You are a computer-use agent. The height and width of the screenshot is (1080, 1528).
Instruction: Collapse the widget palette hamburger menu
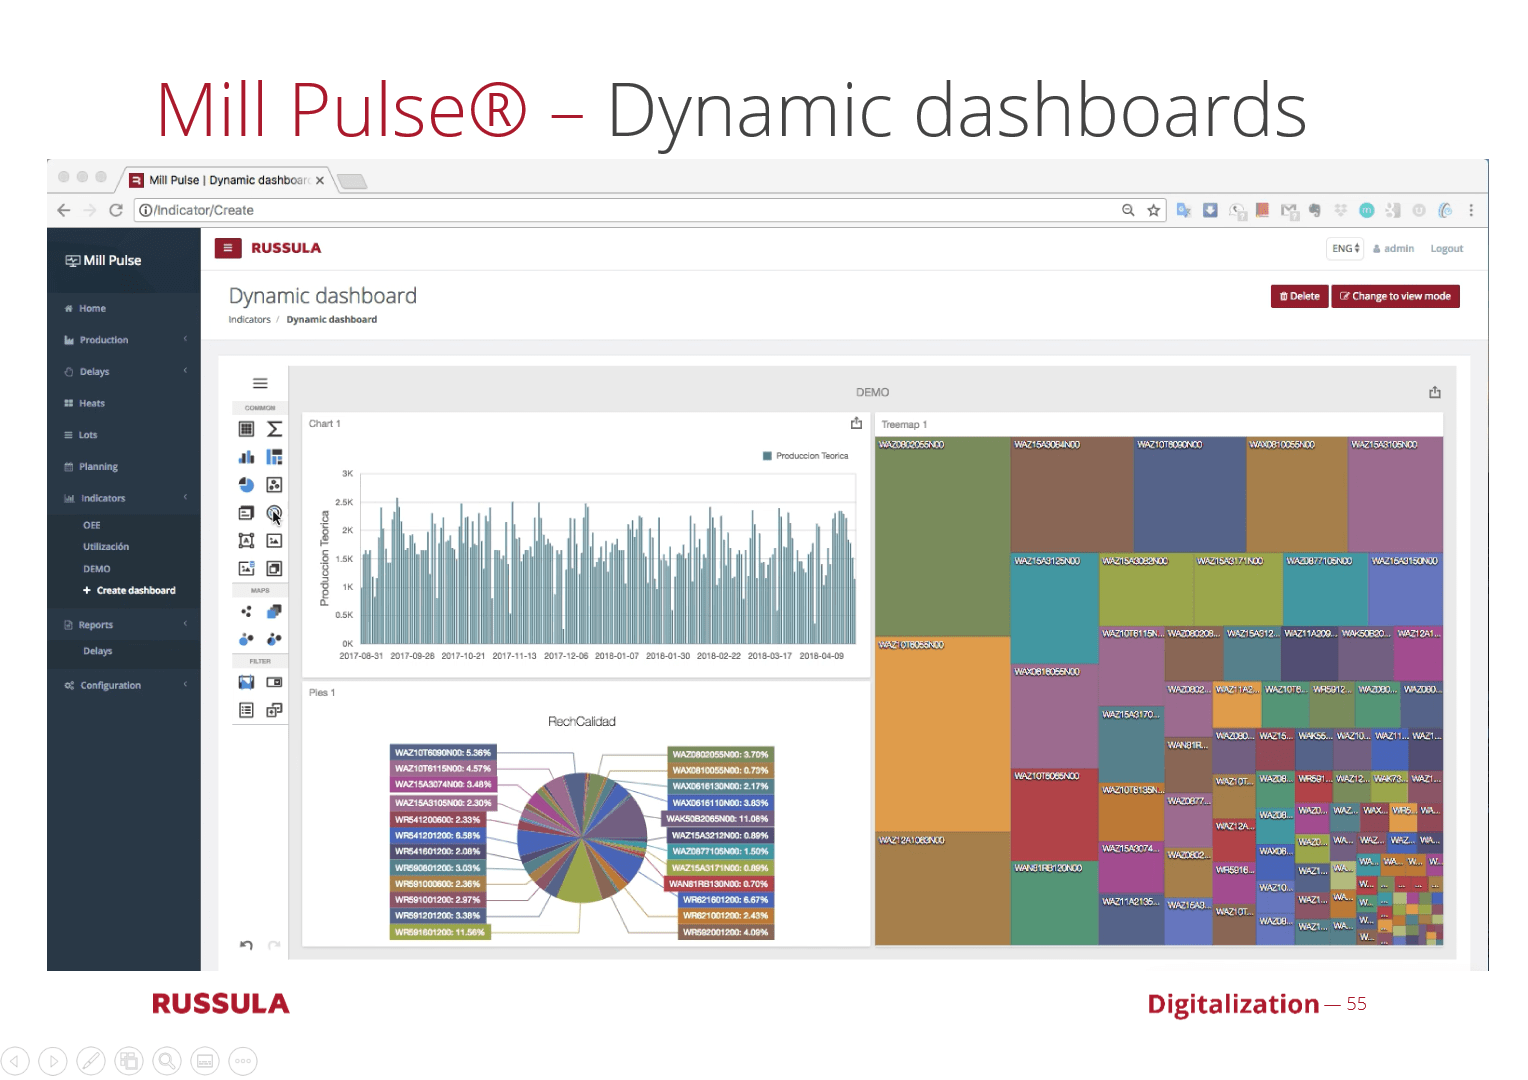coord(260,383)
